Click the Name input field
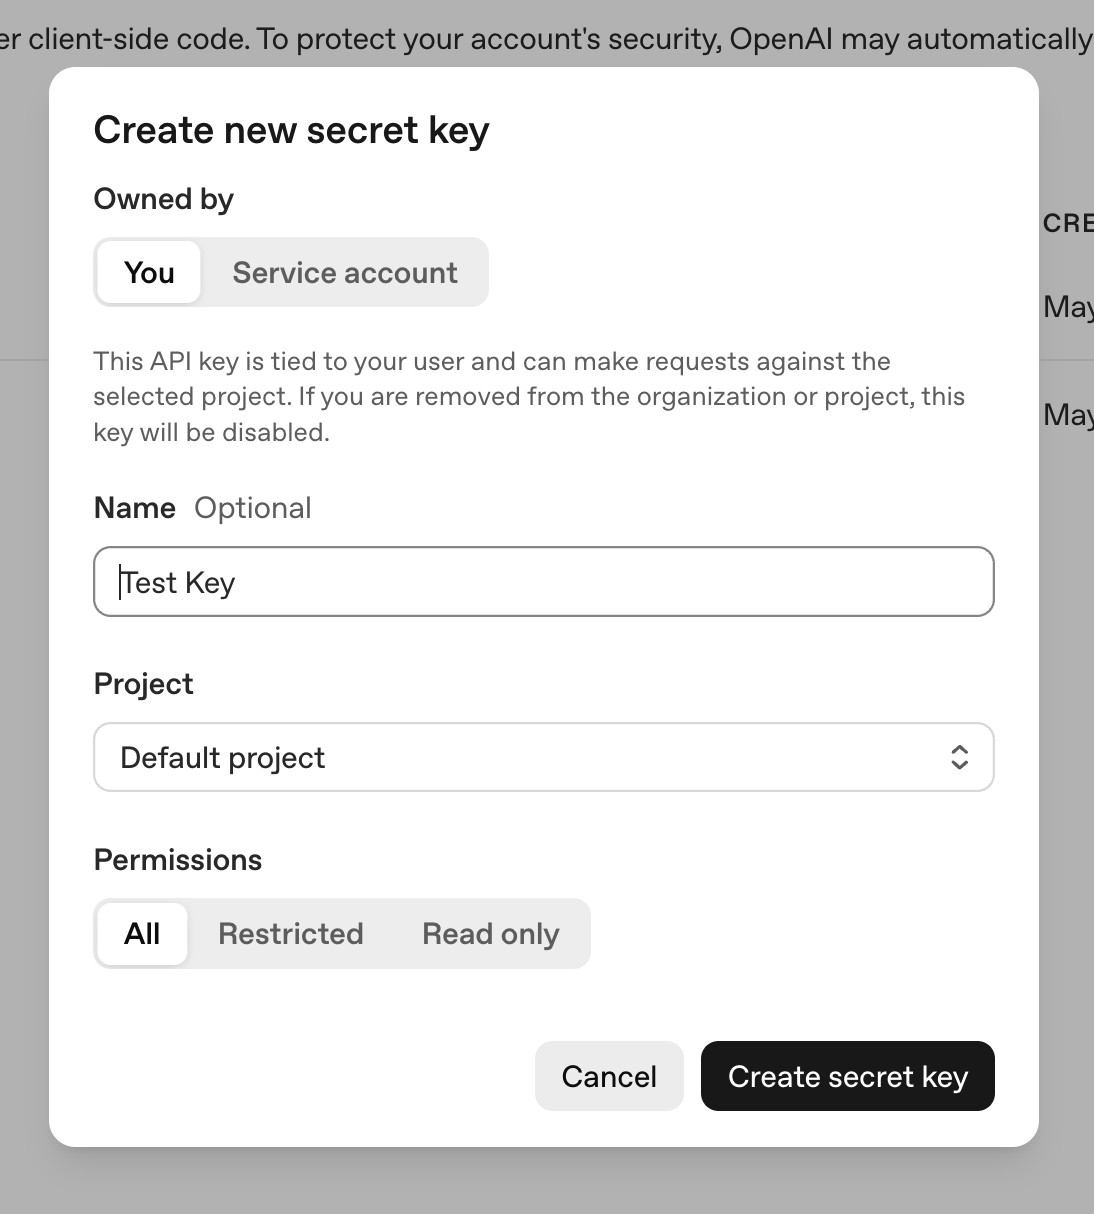This screenshot has height=1214, width=1094. click(x=544, y=582)
